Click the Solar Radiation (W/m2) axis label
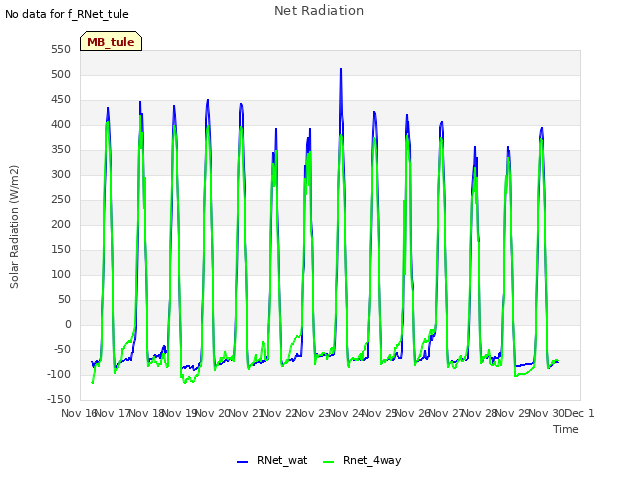Image resolution: width=640 pixels, height=480 pixels. pyautogui.click(x=14, y=227)
